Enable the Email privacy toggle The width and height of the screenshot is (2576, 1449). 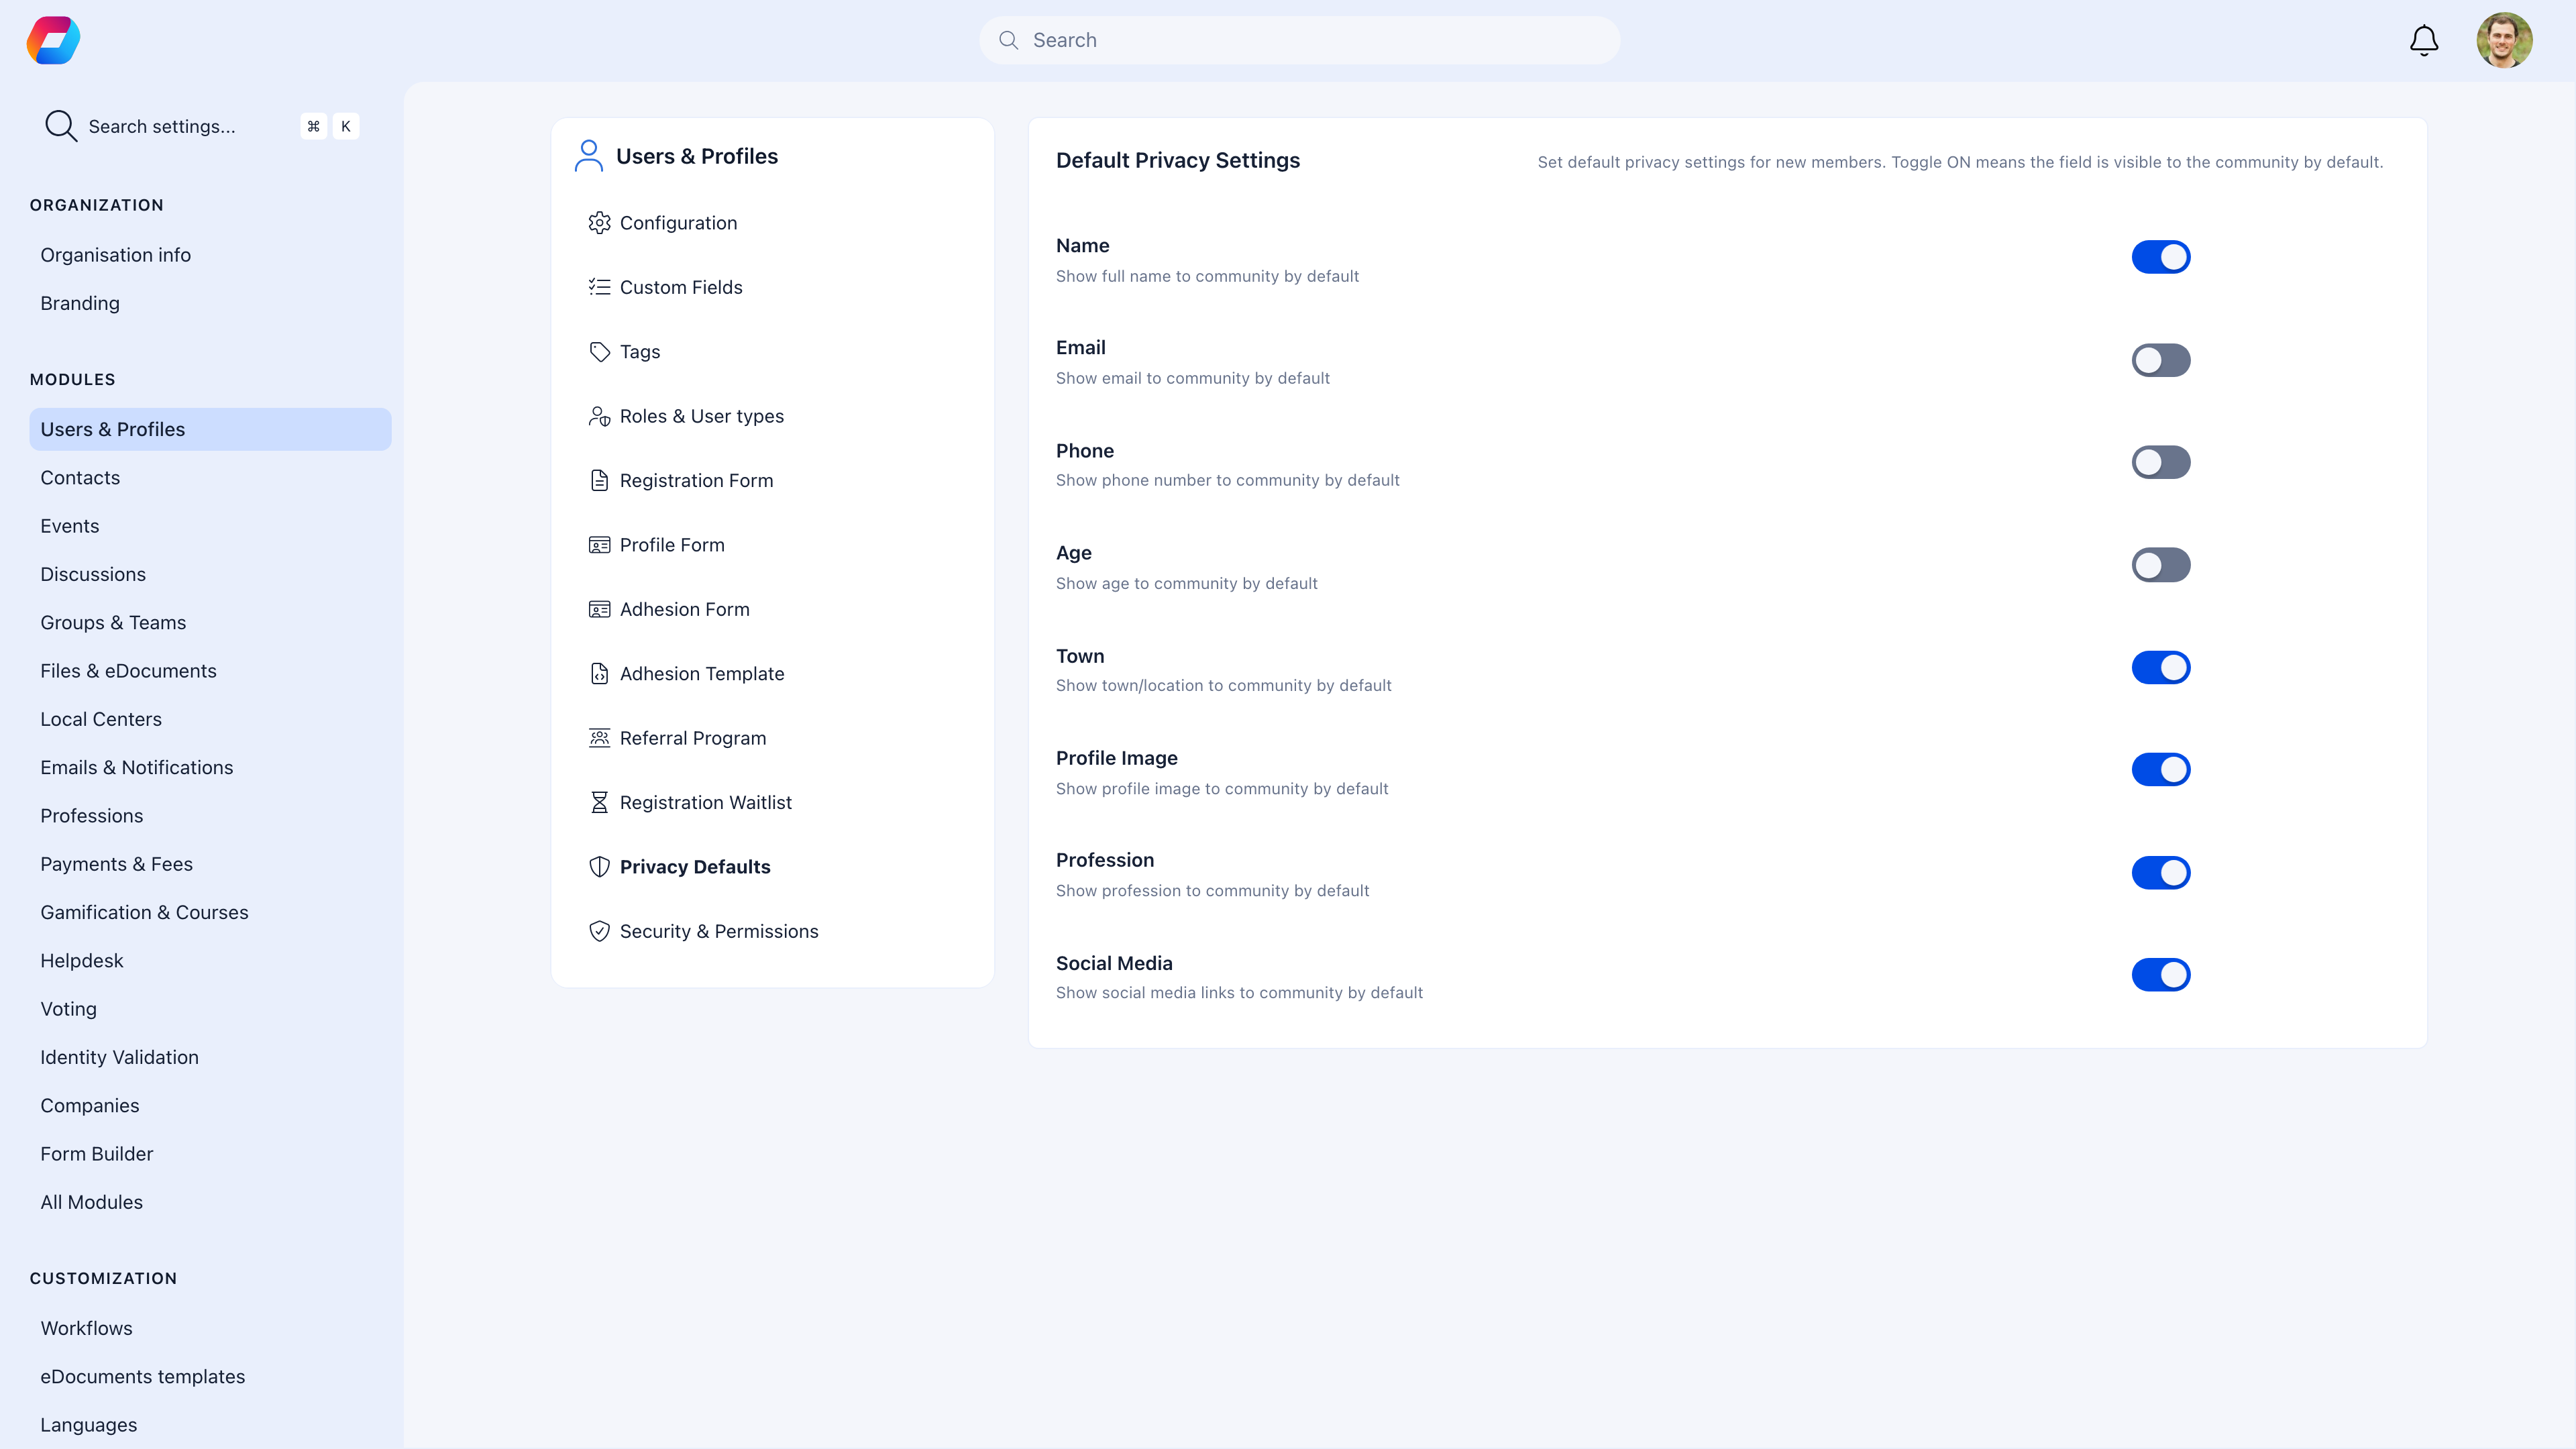pyautogui.click(x=2162, y=360)
